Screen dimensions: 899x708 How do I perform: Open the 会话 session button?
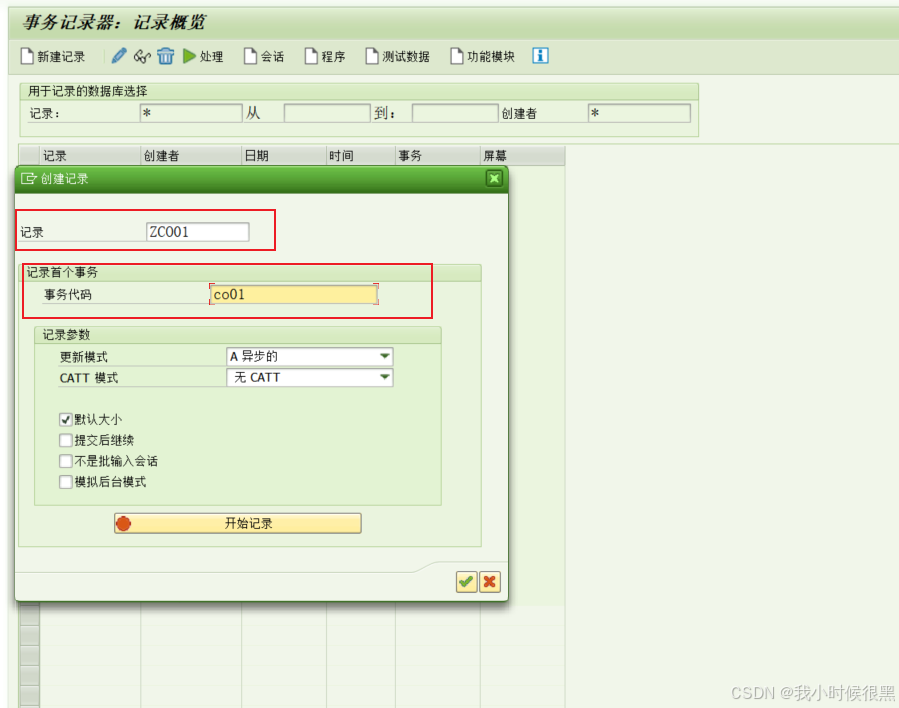pos(264,56)
